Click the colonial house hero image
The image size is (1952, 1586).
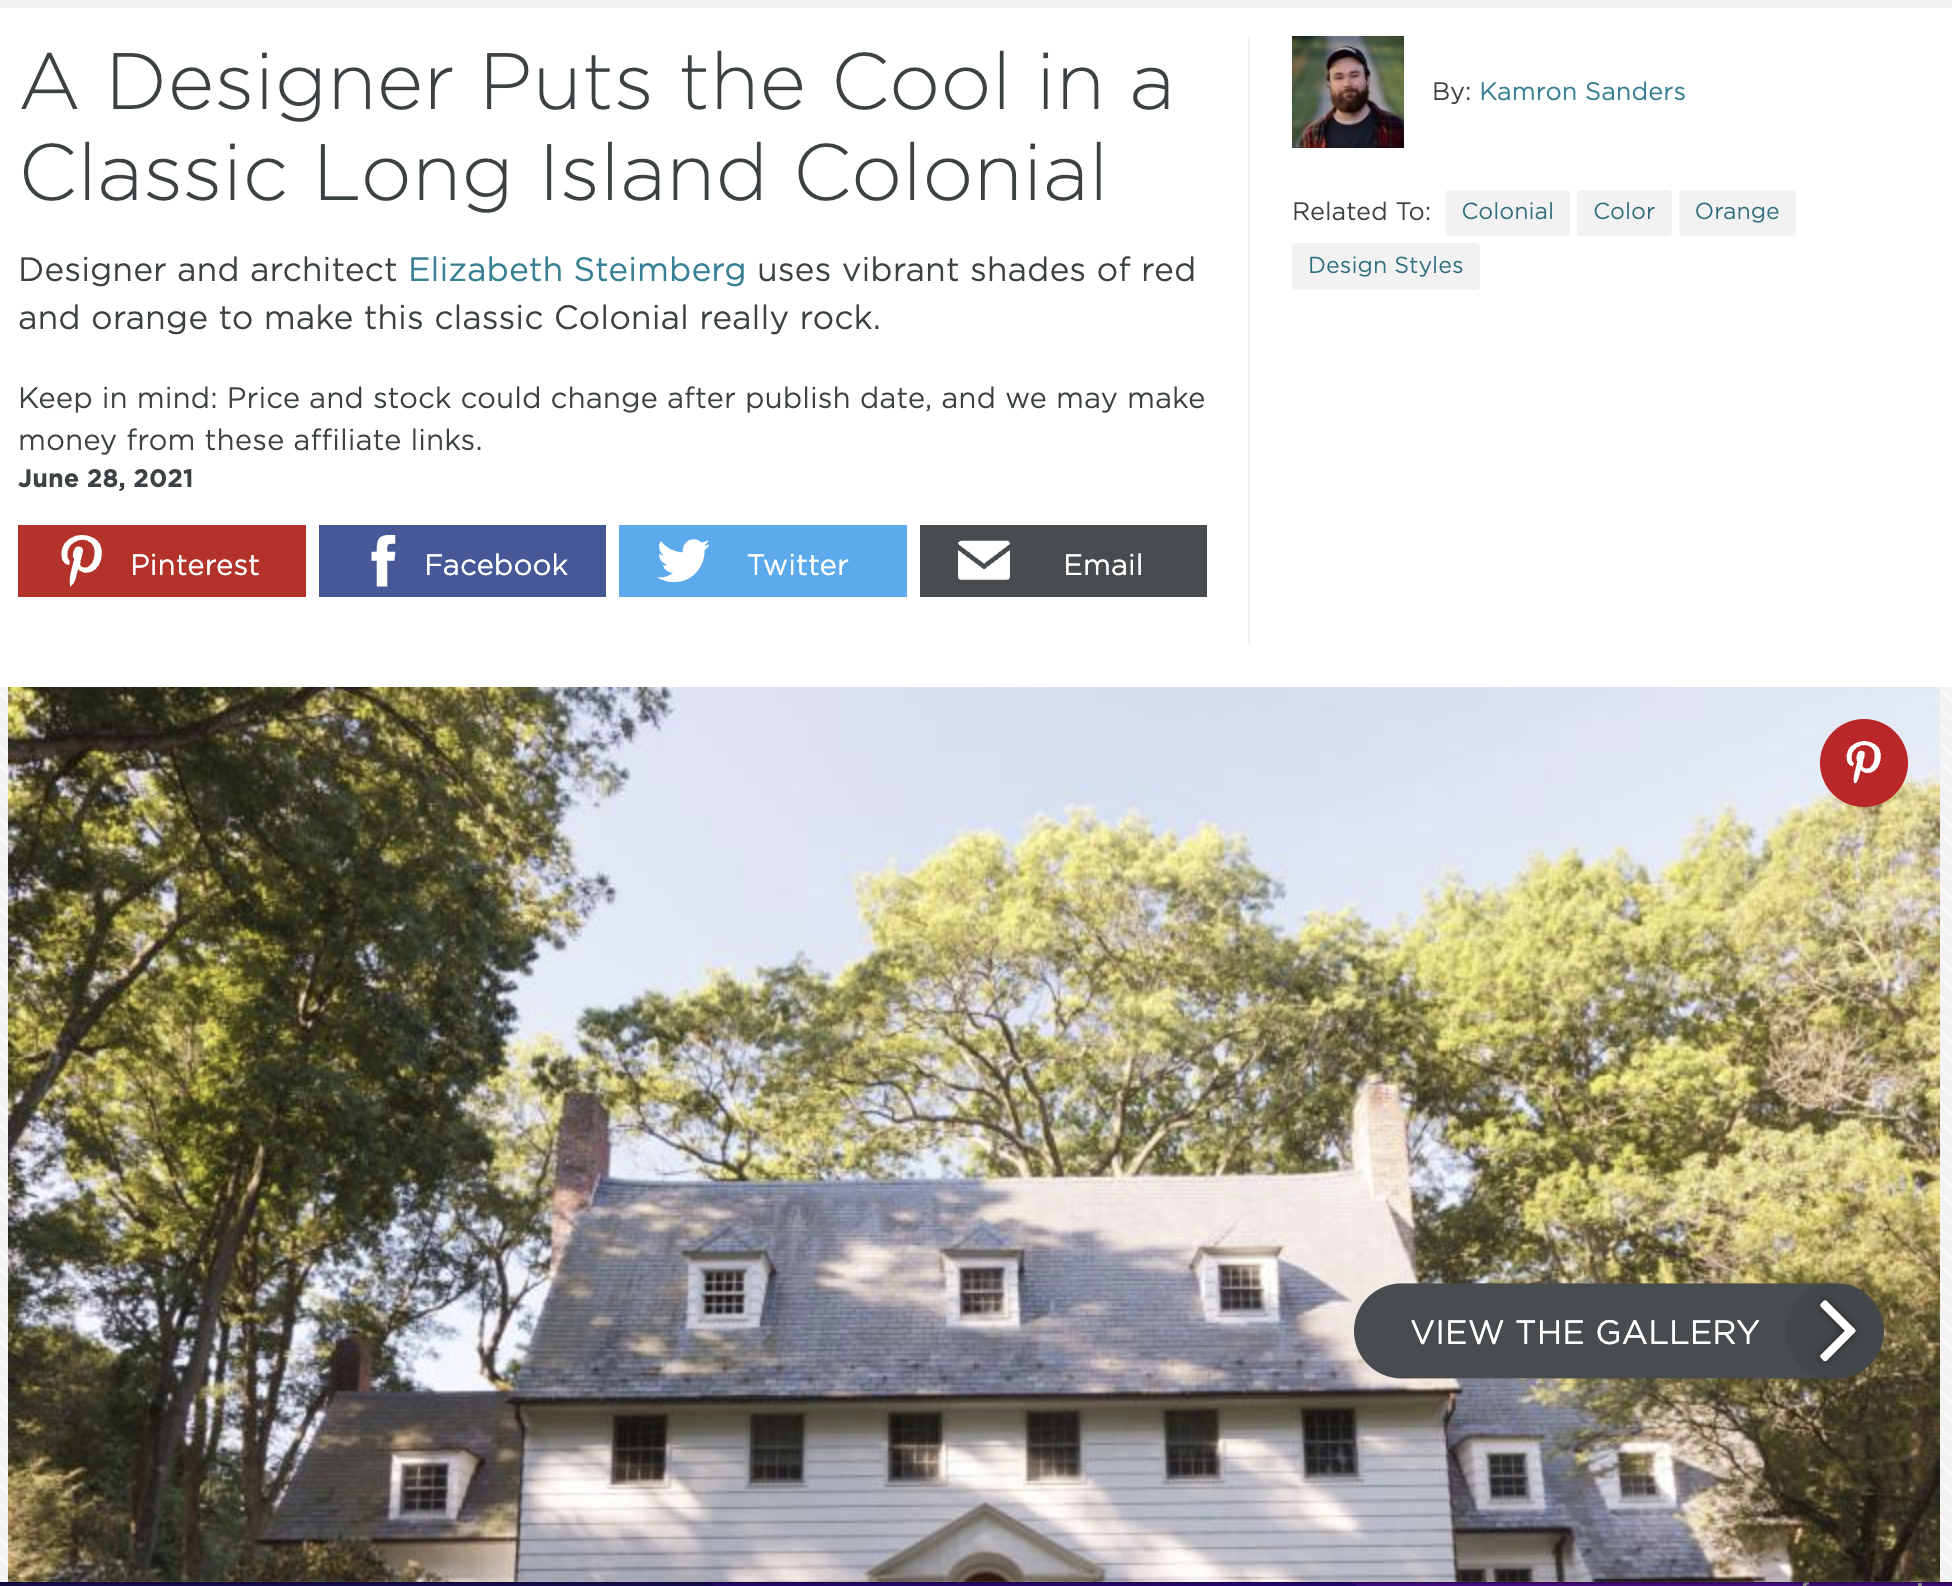click(974, 1134)
